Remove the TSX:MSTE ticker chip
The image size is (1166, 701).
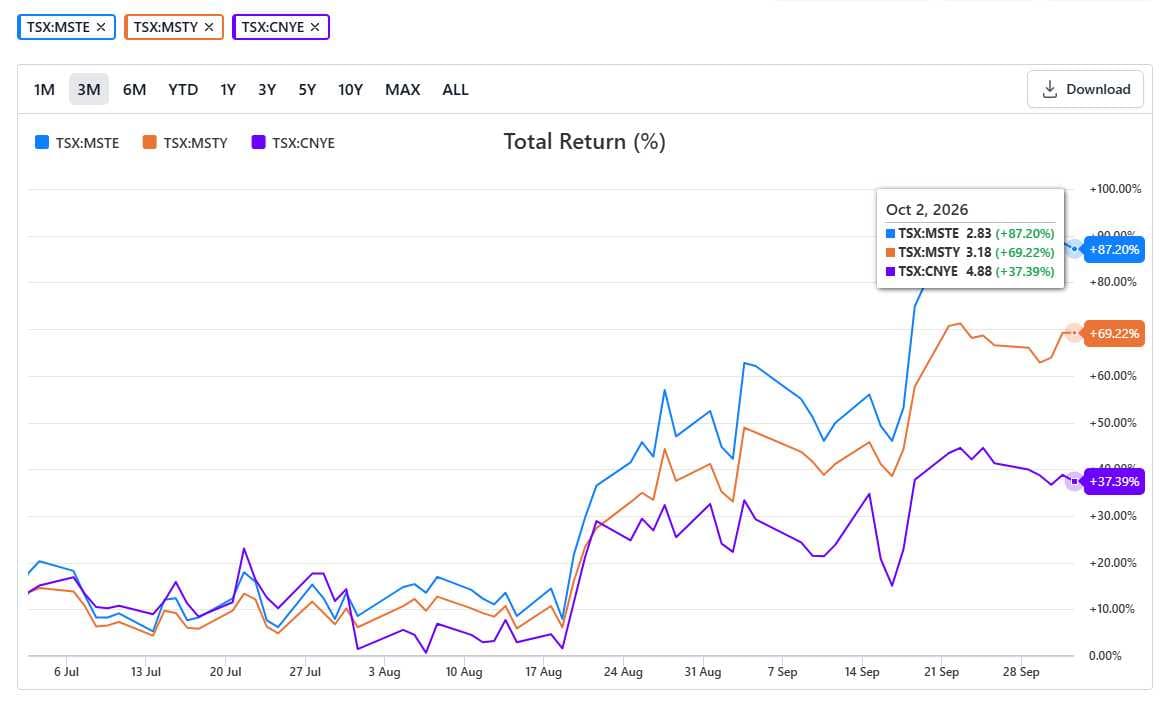click(101, 28)
